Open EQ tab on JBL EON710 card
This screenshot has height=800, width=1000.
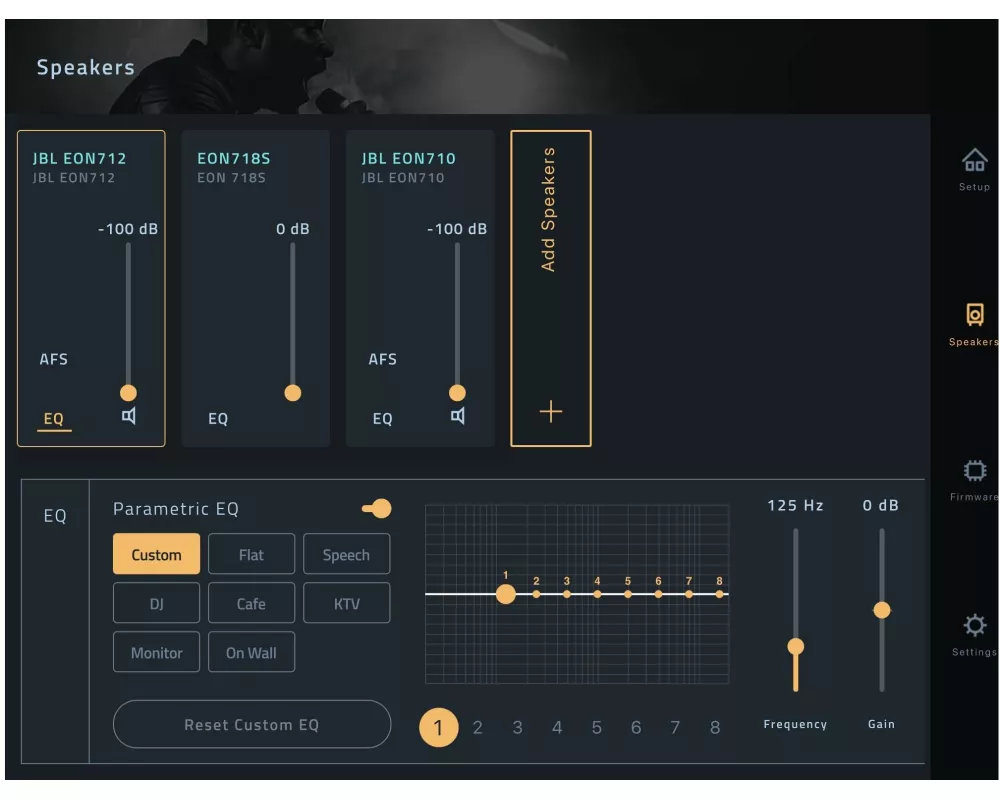pyautogui.click(x=383, y=419)
